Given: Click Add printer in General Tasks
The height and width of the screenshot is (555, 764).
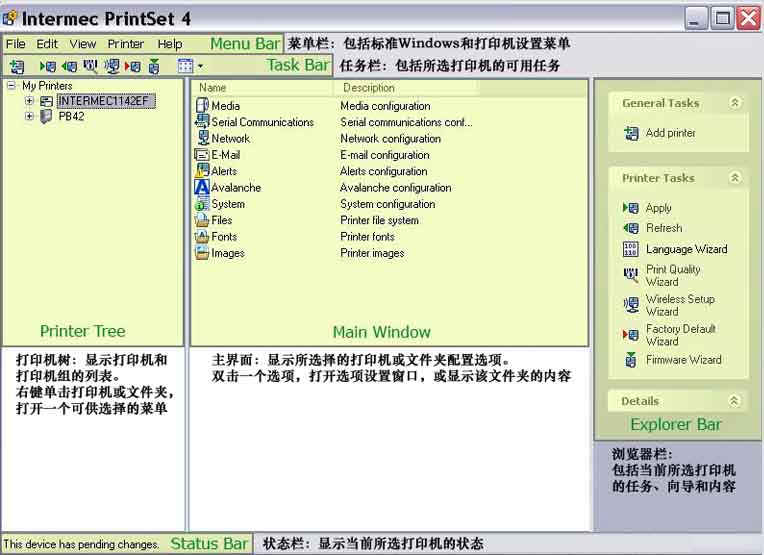Looking at the screenshot, I should coord(670,133).
